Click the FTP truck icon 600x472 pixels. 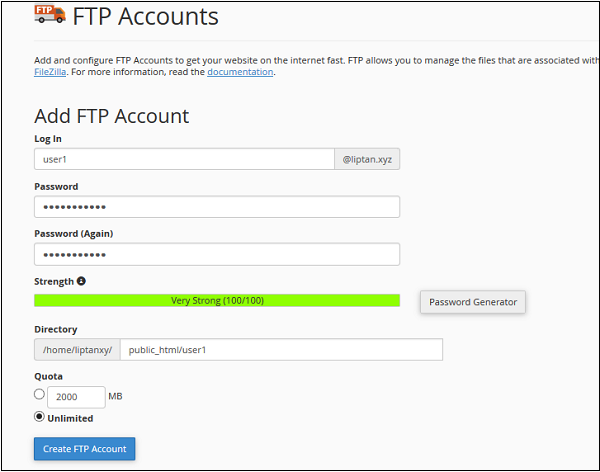pyautogui.click(x=50, y=15)
